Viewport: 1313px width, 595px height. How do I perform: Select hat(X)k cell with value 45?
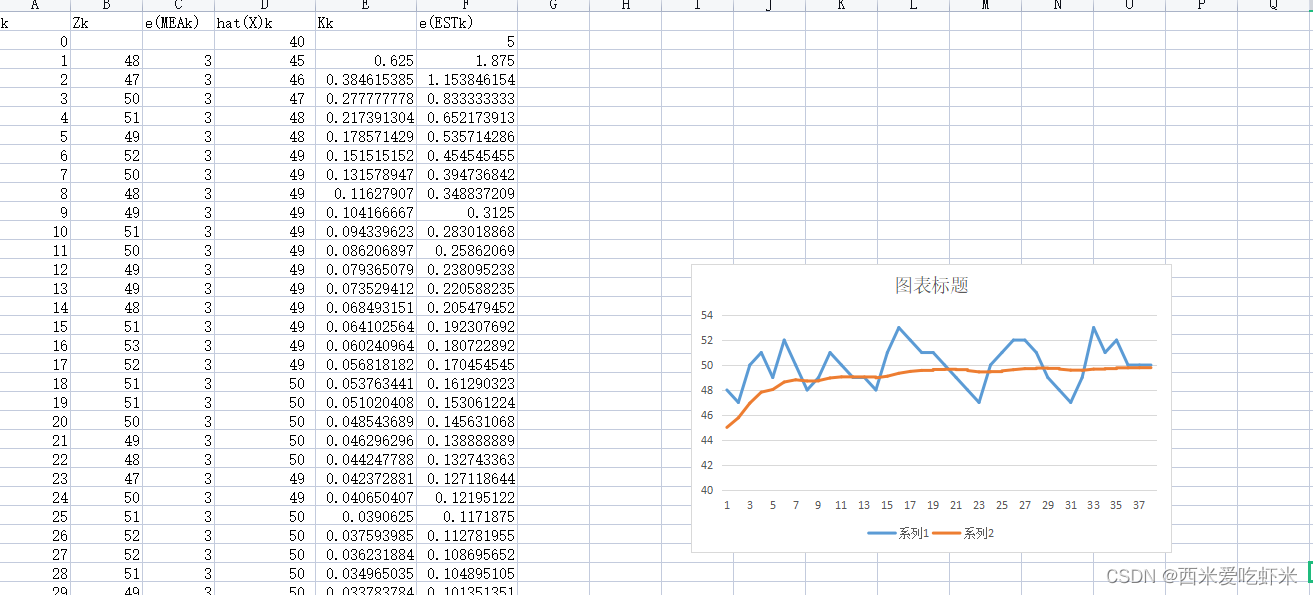[265, 60]
